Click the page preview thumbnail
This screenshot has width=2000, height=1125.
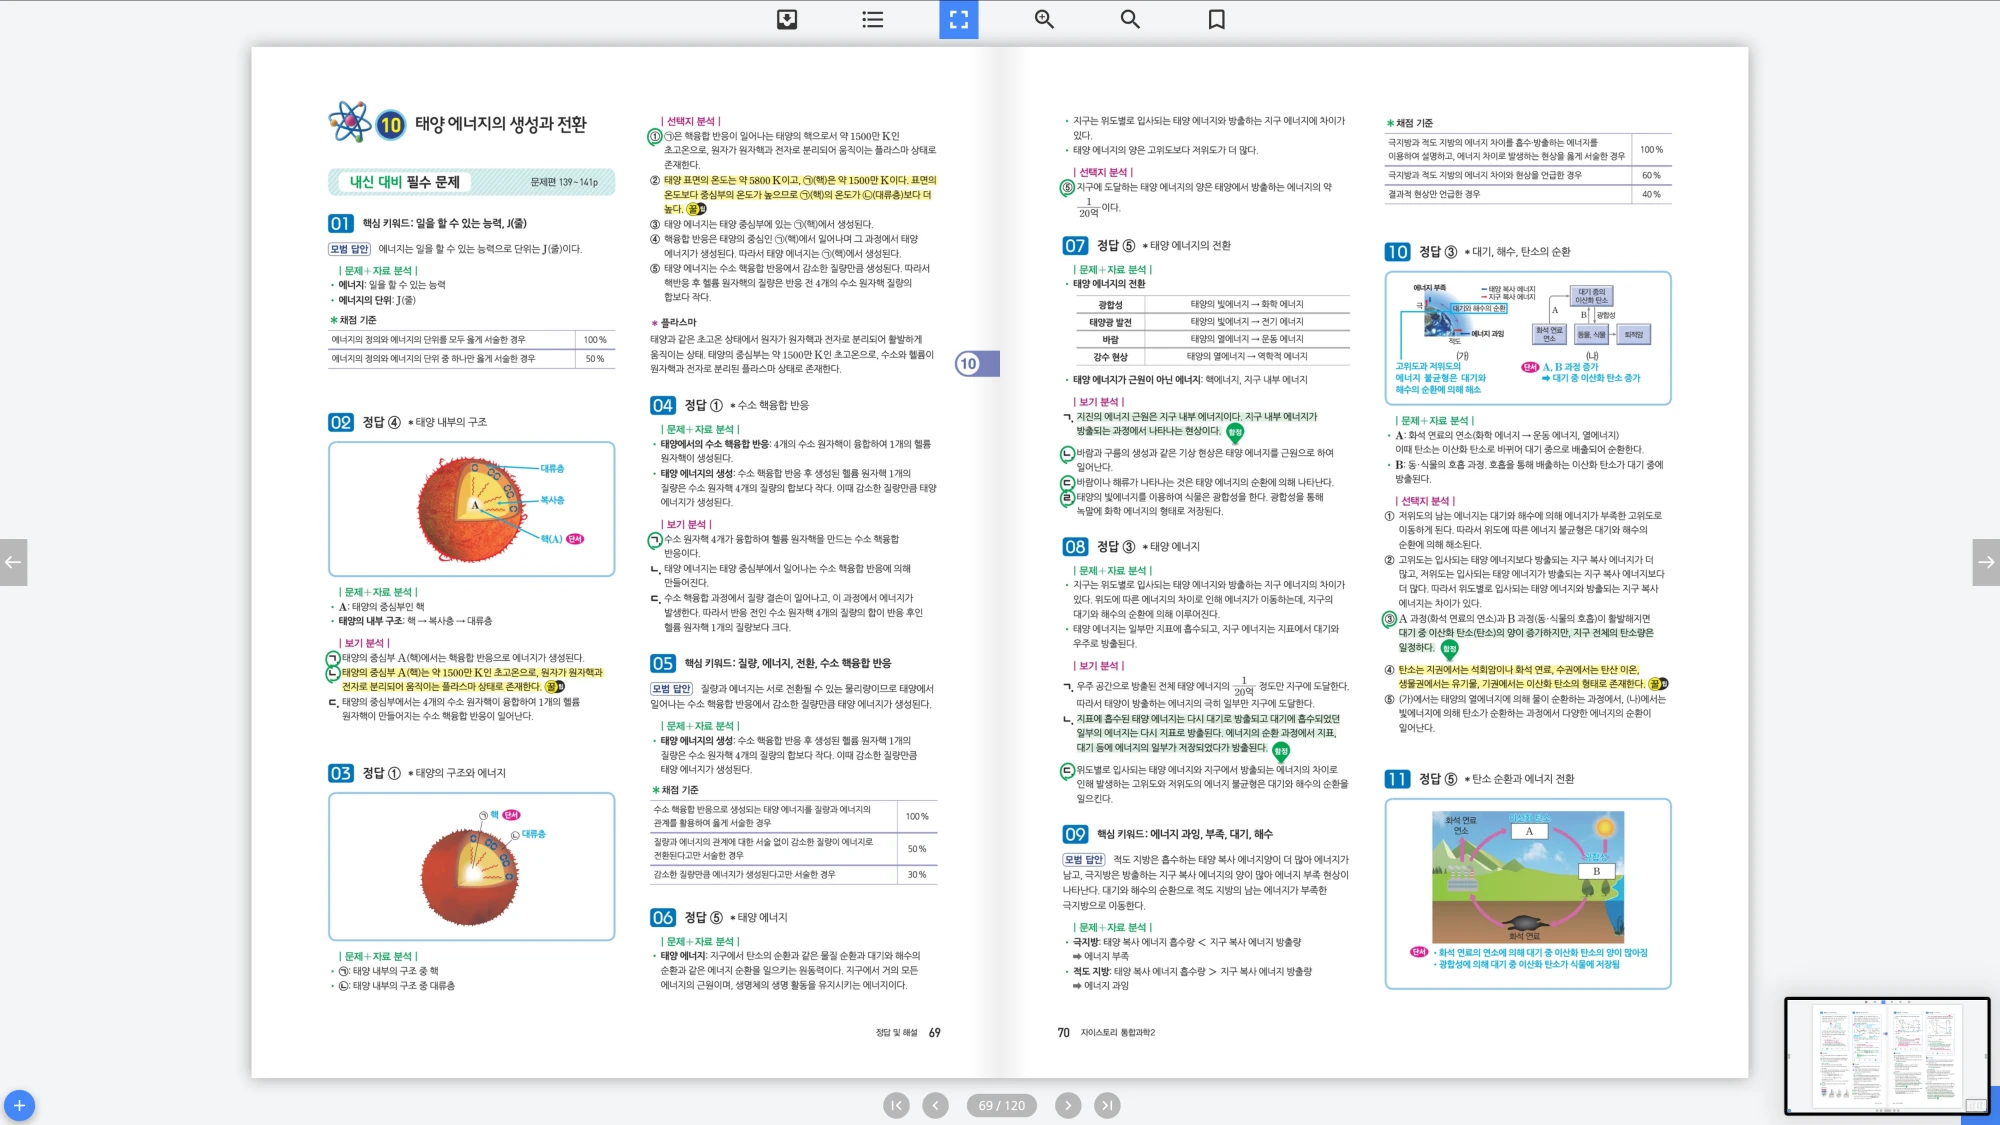(x=1886, y=1055)
